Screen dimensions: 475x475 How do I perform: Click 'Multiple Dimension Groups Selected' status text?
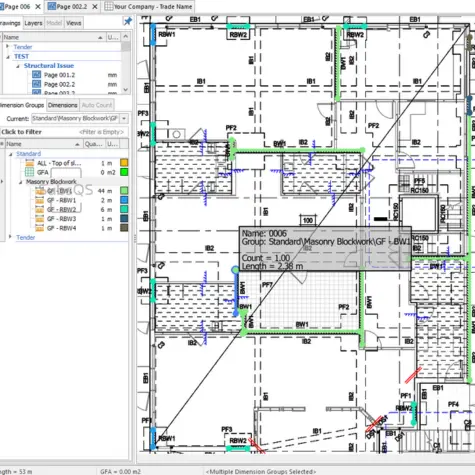261,471
